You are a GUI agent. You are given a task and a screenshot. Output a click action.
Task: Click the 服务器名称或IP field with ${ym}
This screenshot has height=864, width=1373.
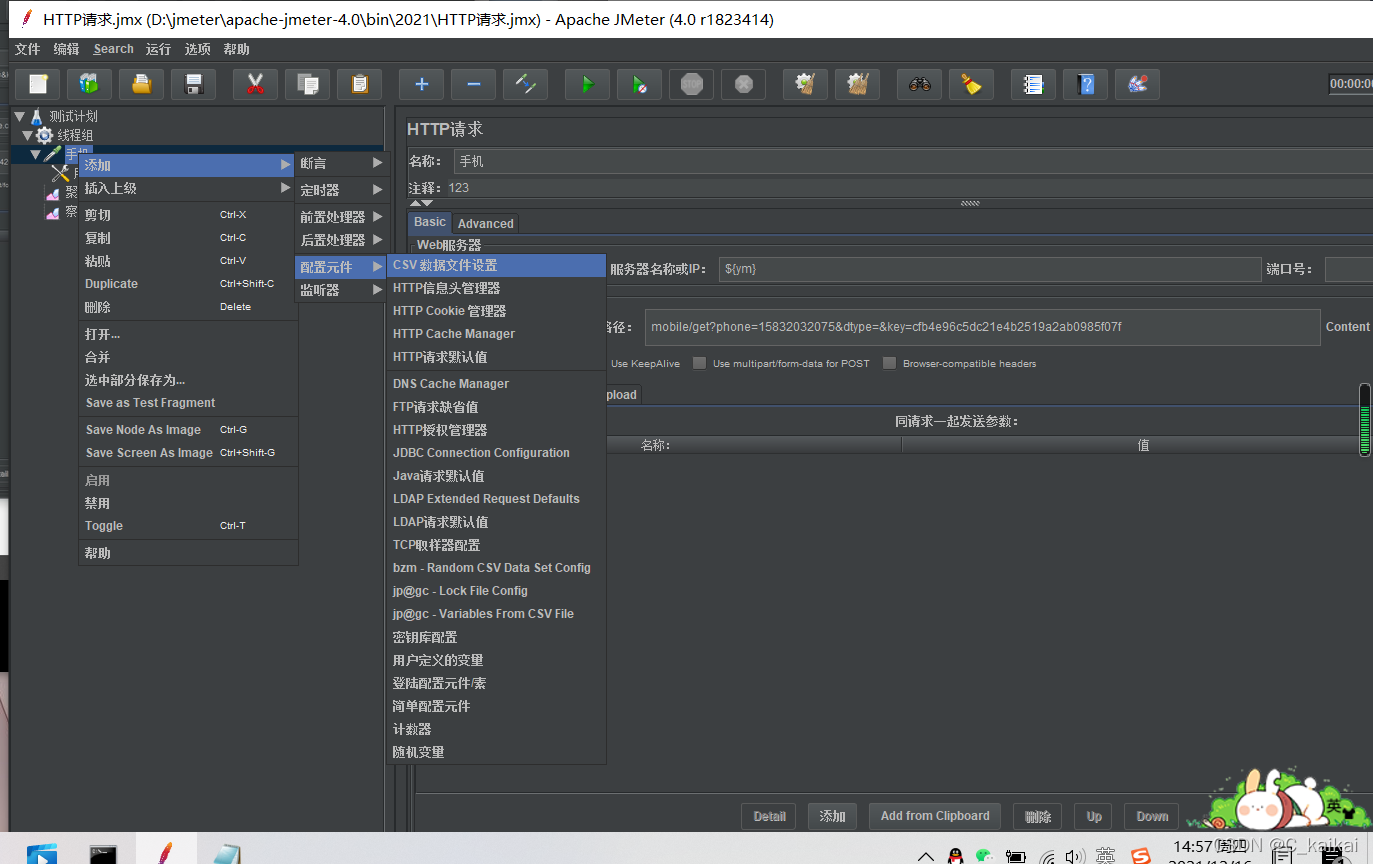click(x=990, y=269)
